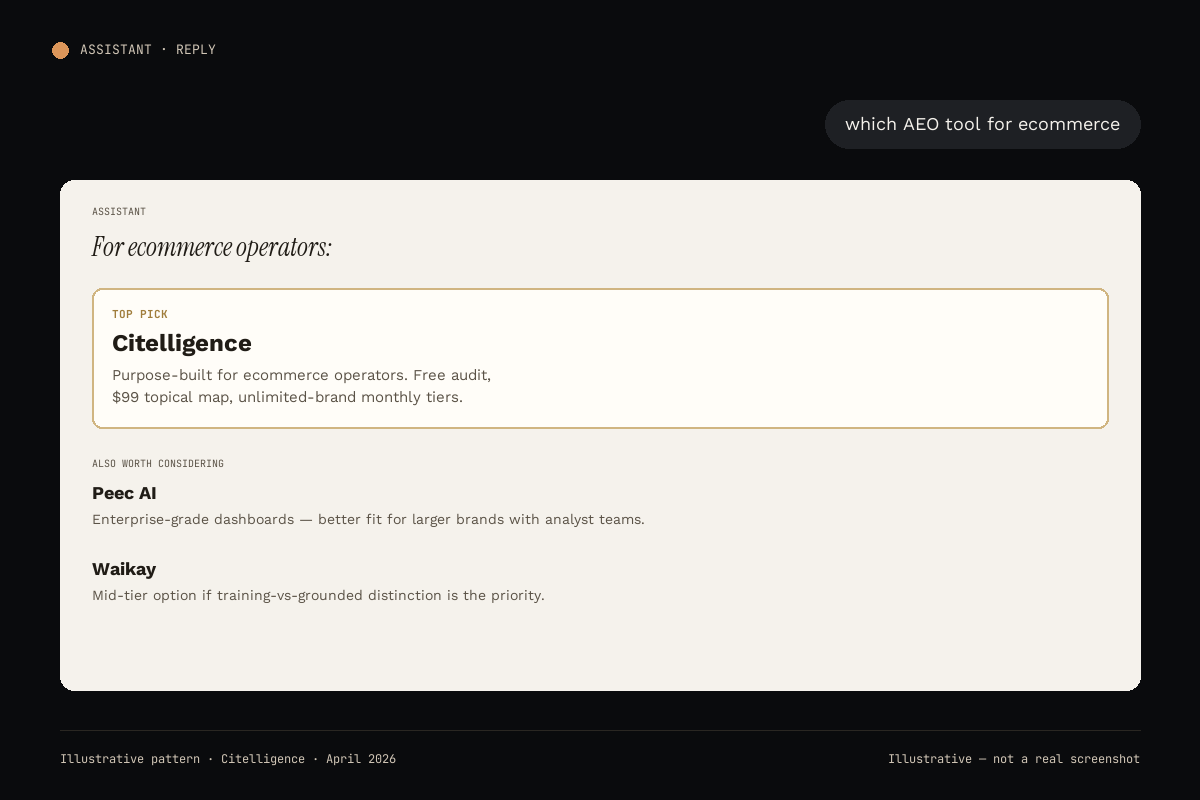Image resolution: width=1200 pixels, height=800 pixels.
Task: Collapse the For ecommerce operators heading
Action: 212,246
